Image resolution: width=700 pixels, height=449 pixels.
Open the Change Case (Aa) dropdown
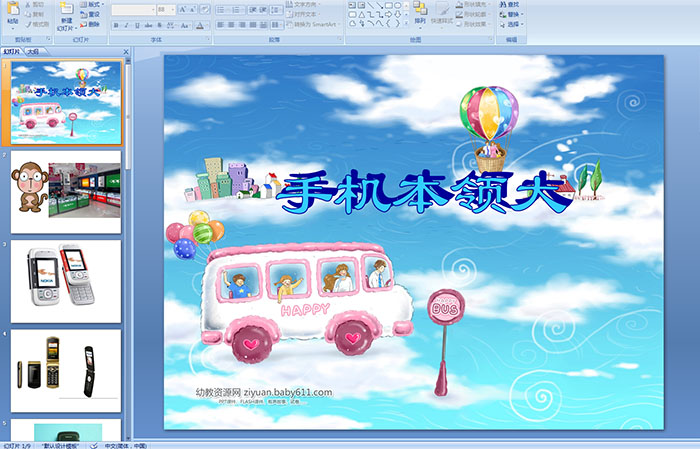coord(185,25)
